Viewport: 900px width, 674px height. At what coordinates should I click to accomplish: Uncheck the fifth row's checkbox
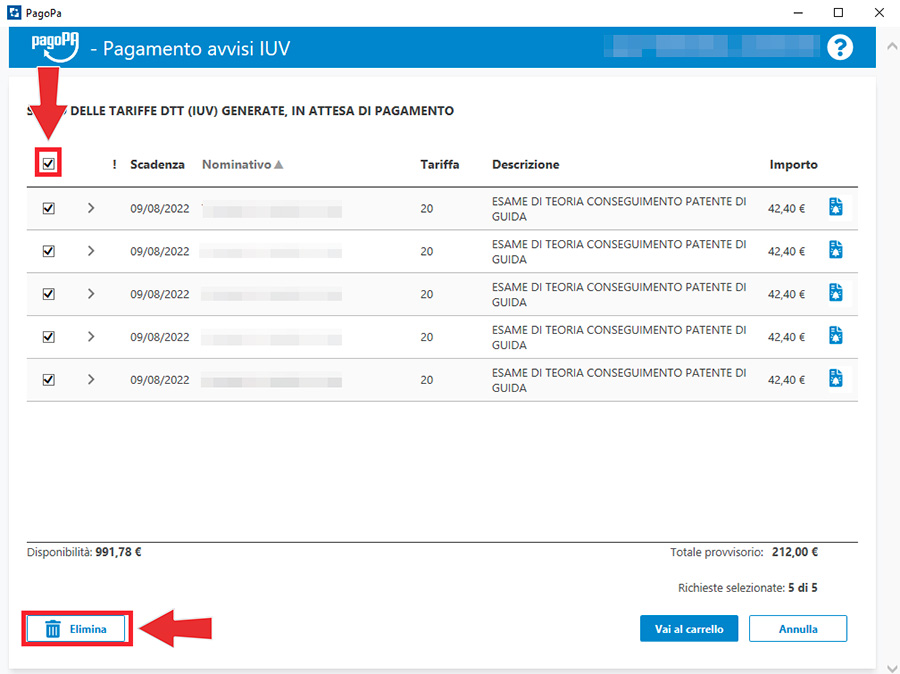pos(48,380)
